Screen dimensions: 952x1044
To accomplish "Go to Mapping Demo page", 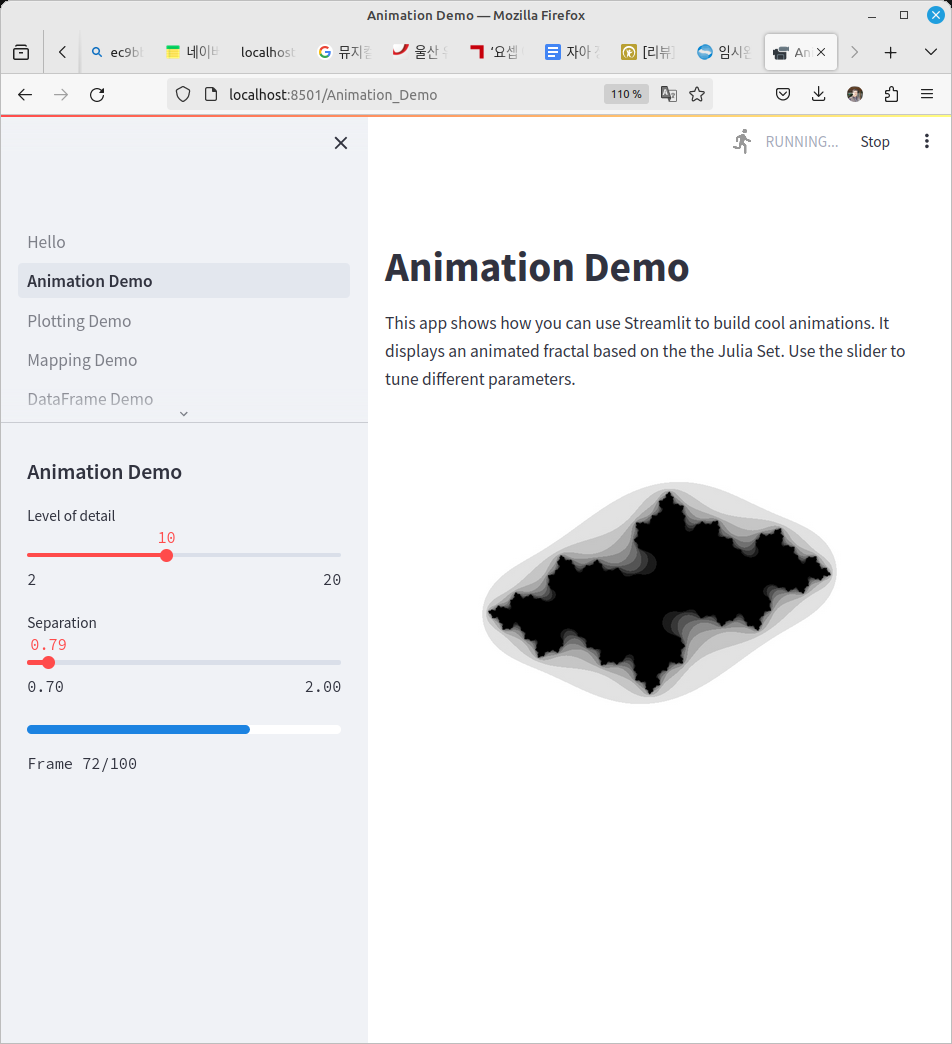I will click(x=83, y=360).
